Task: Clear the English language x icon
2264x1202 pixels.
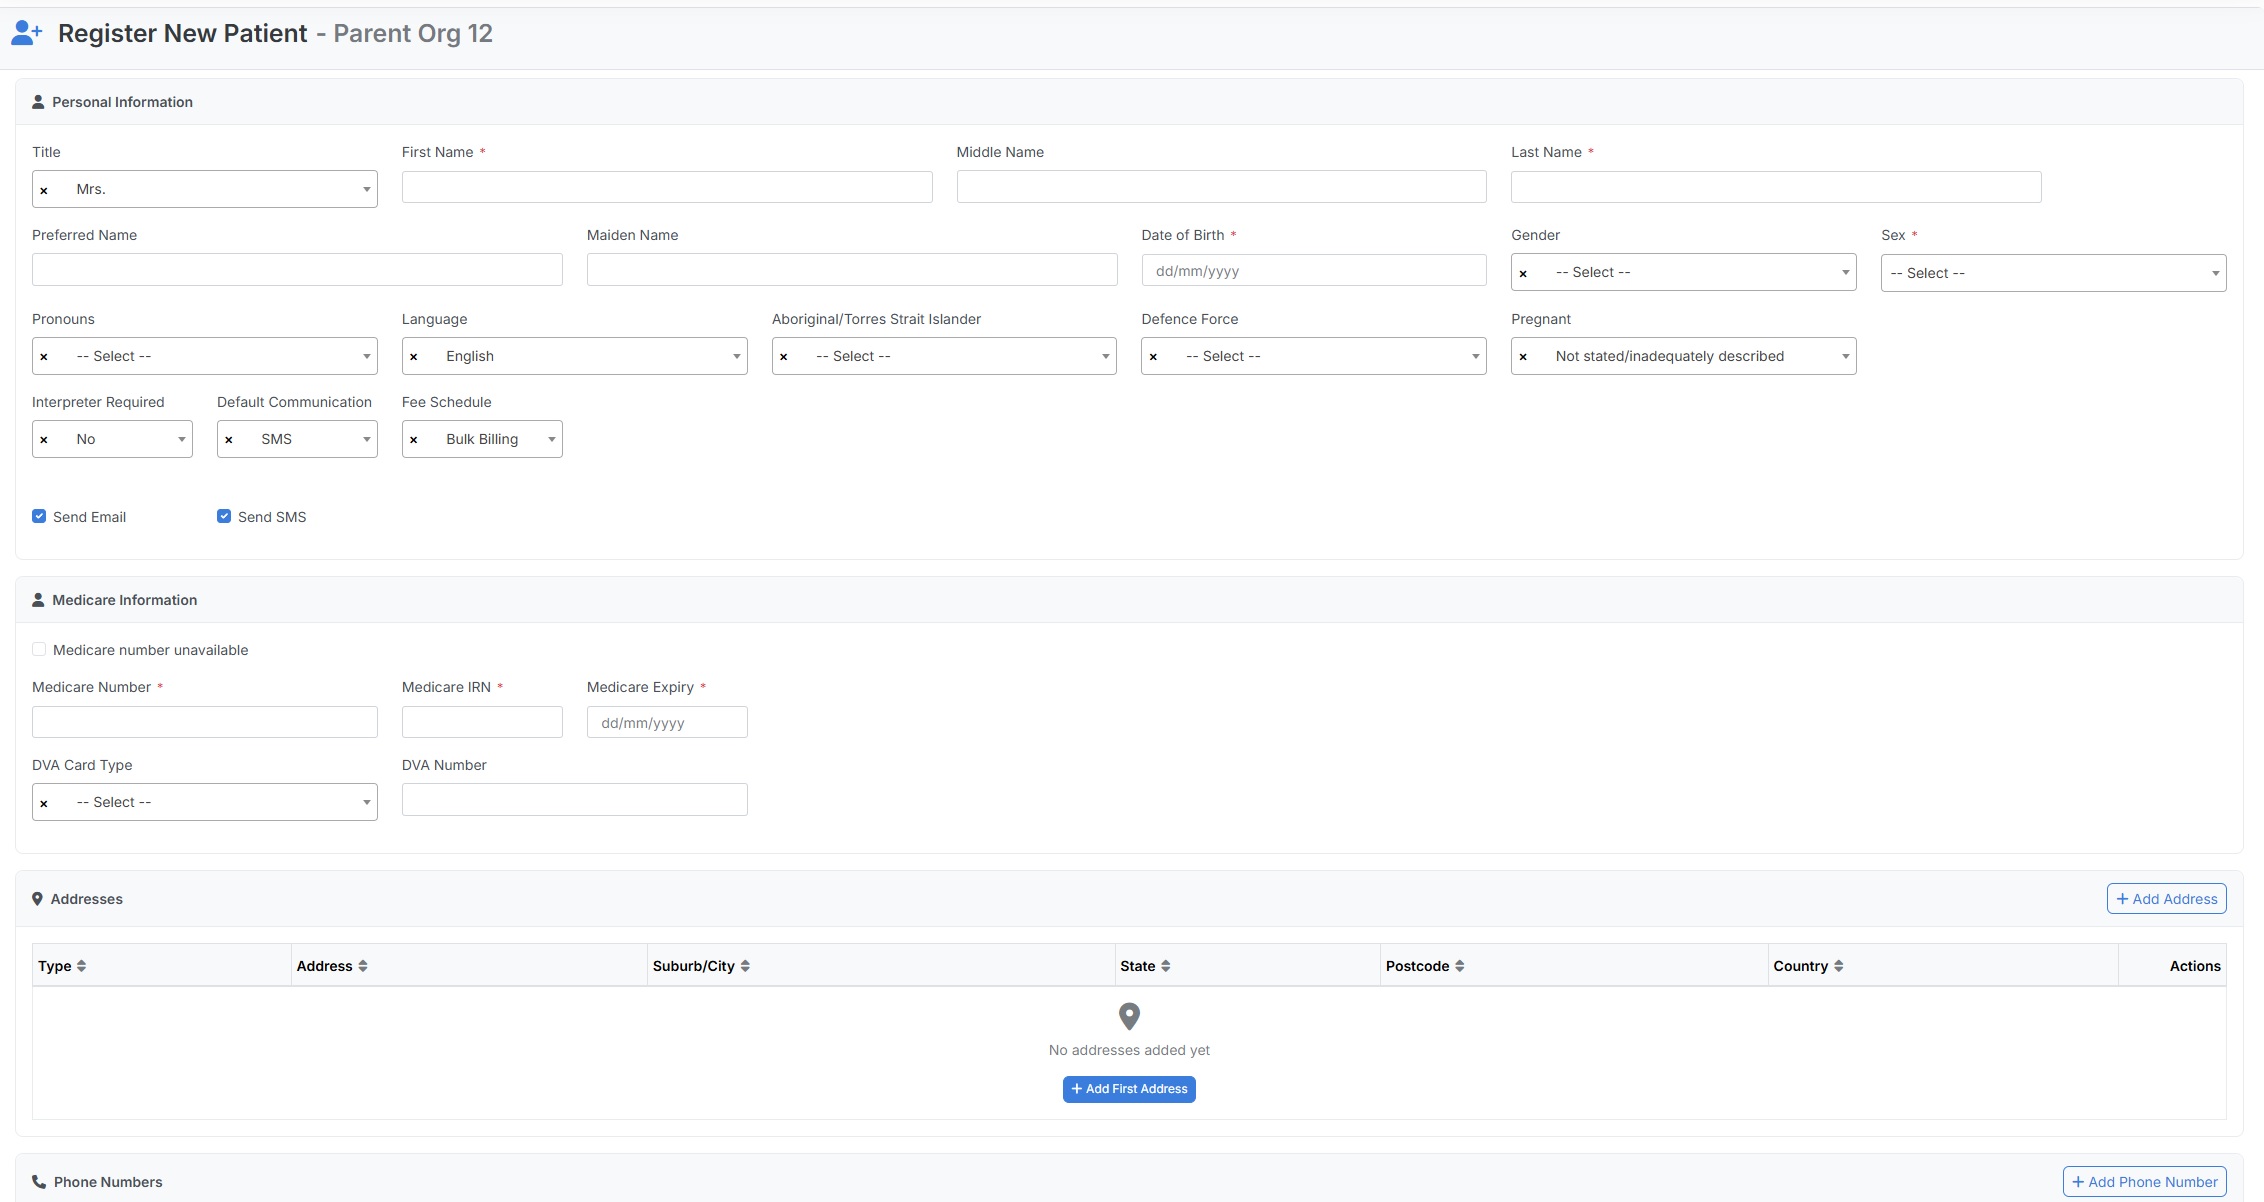Action: 414,357
